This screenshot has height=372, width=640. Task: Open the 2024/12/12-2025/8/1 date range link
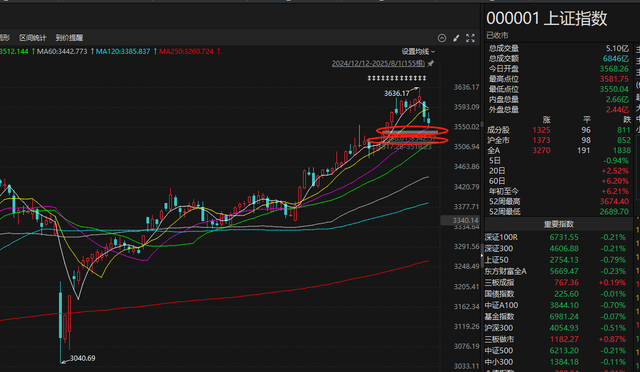[378, 63]
